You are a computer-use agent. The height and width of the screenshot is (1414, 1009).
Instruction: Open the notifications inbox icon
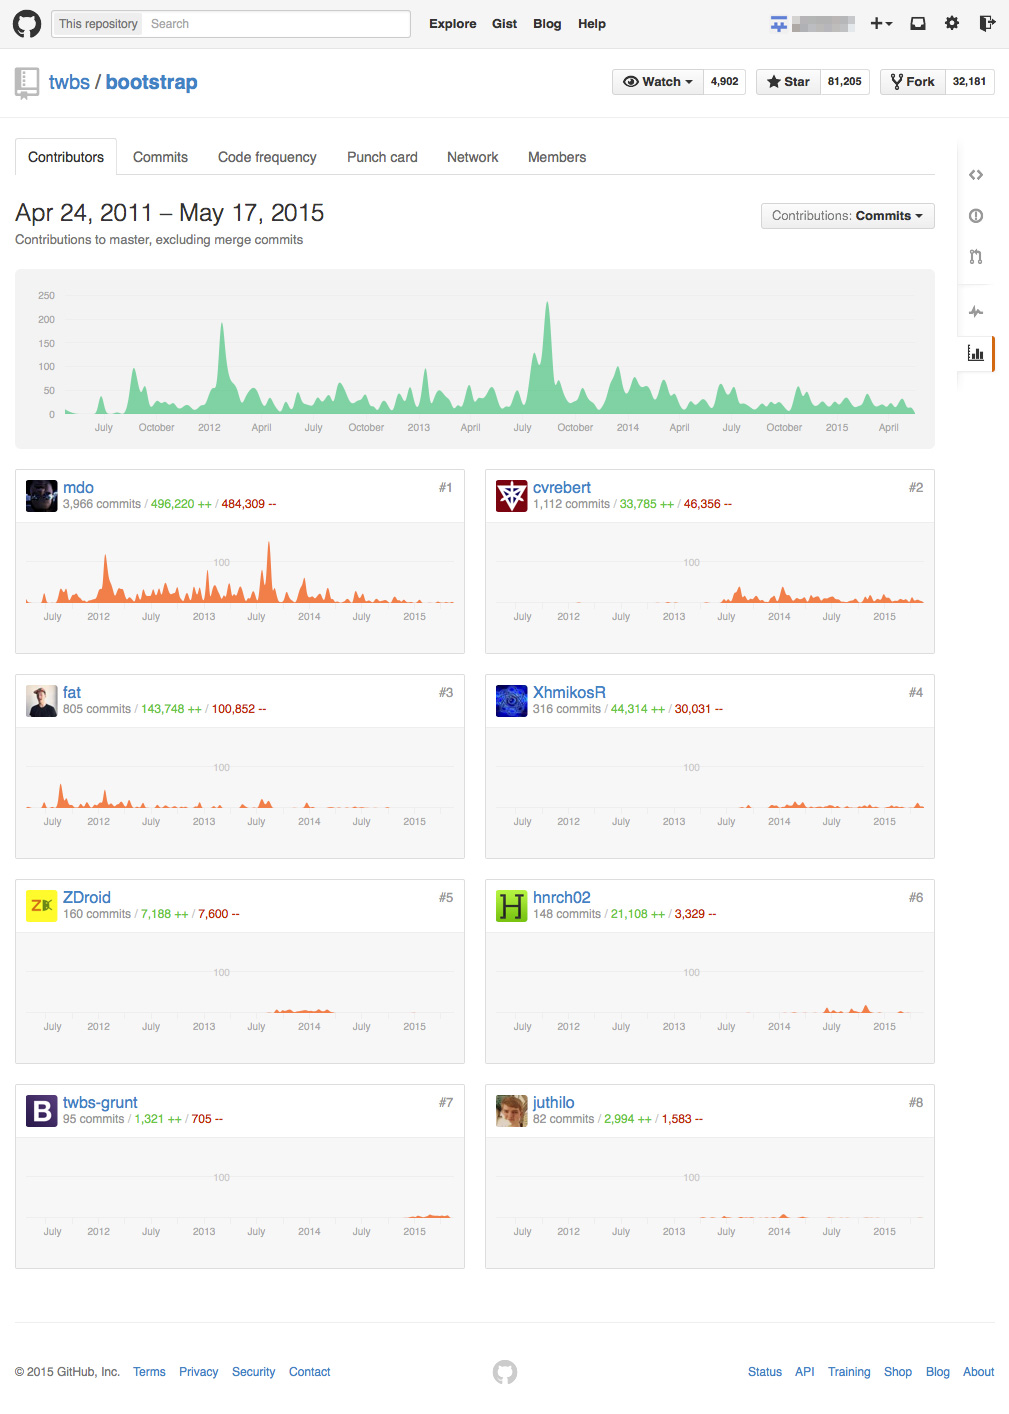917,23
